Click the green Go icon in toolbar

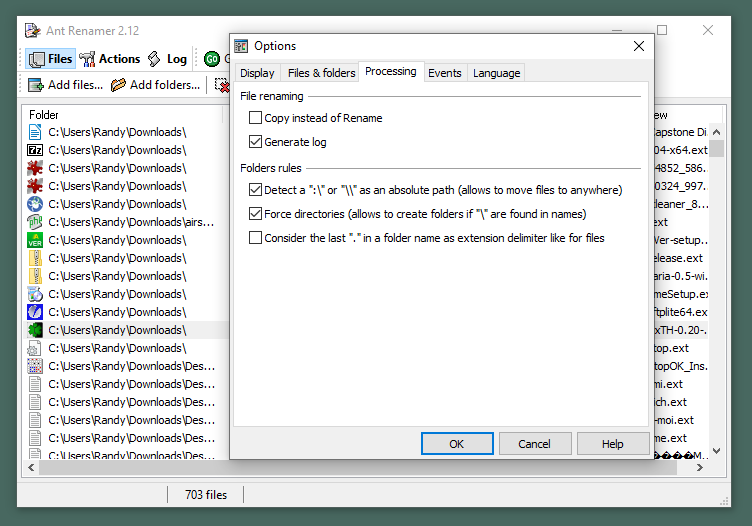click(212, 58)
